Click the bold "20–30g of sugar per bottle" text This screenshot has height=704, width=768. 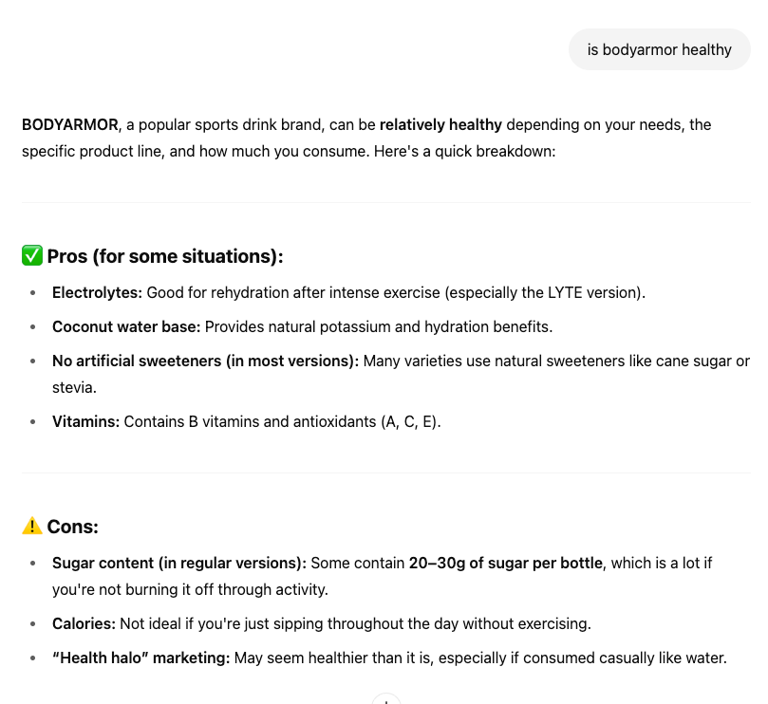[x=505, y=563]
